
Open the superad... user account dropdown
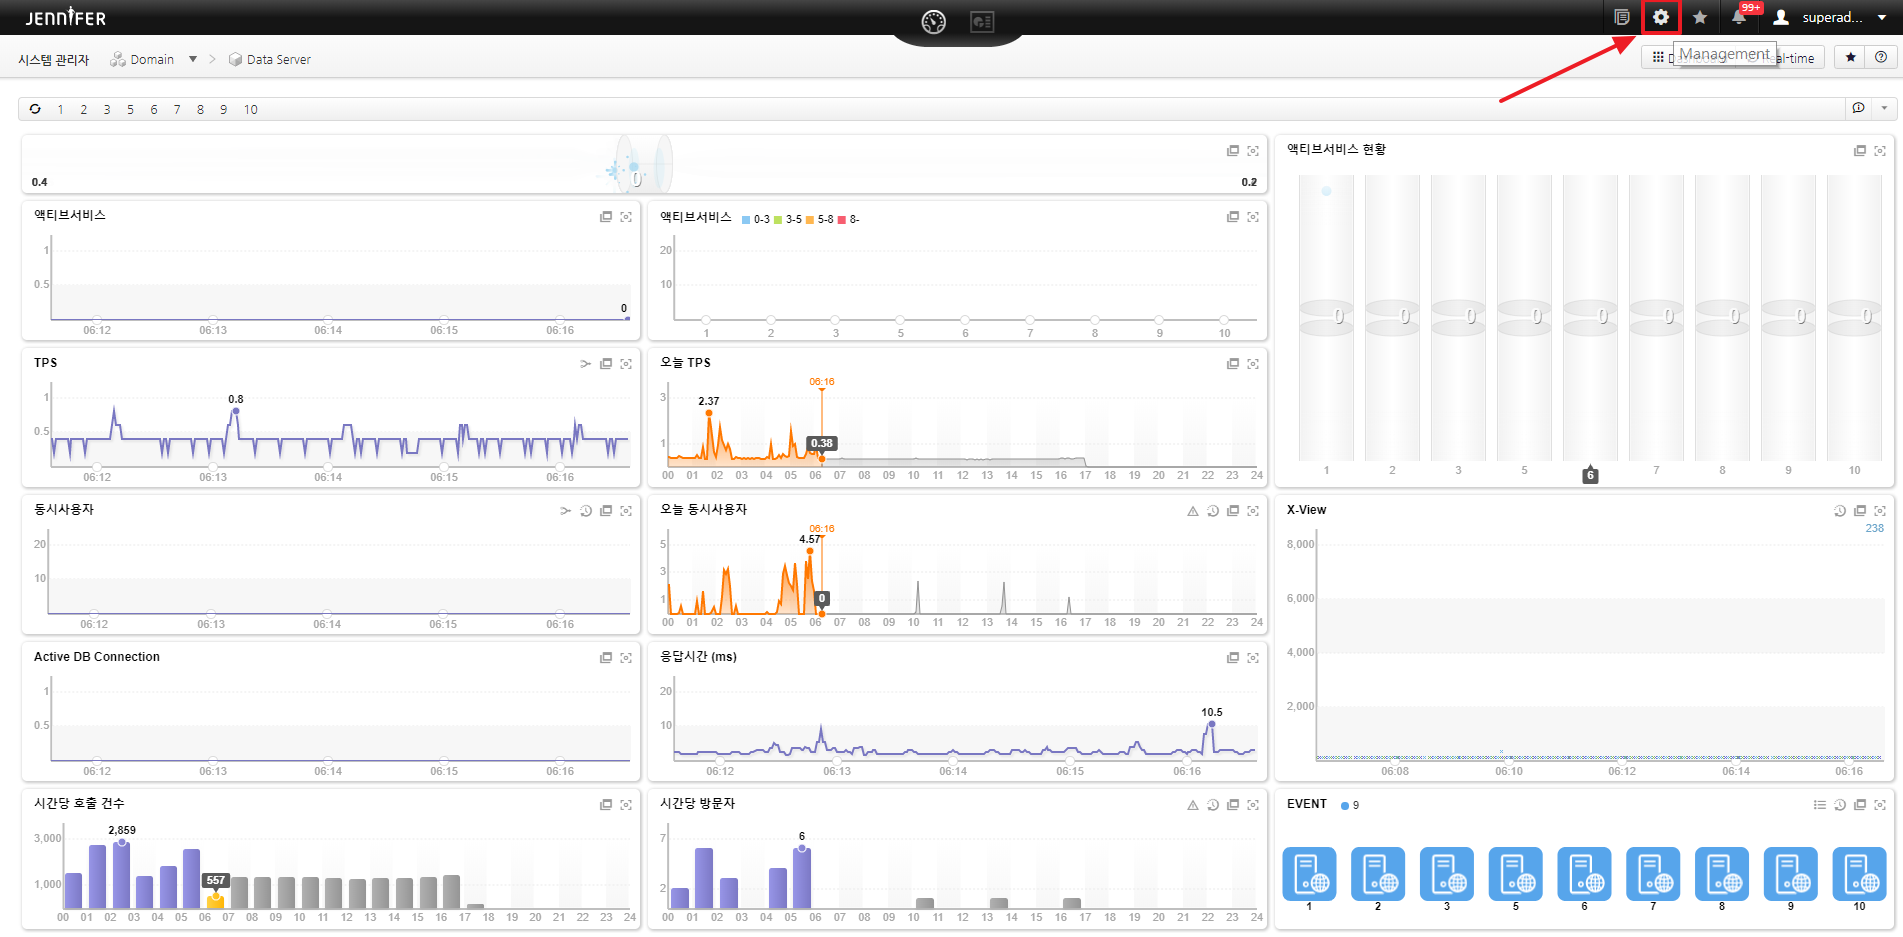[x=1829, y=17]
